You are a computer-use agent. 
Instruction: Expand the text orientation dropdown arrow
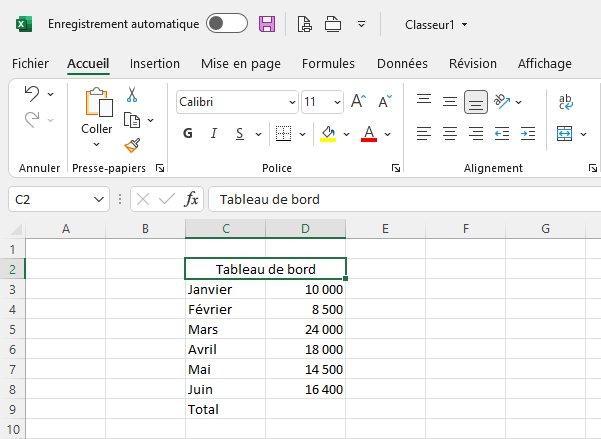[518, 102]
